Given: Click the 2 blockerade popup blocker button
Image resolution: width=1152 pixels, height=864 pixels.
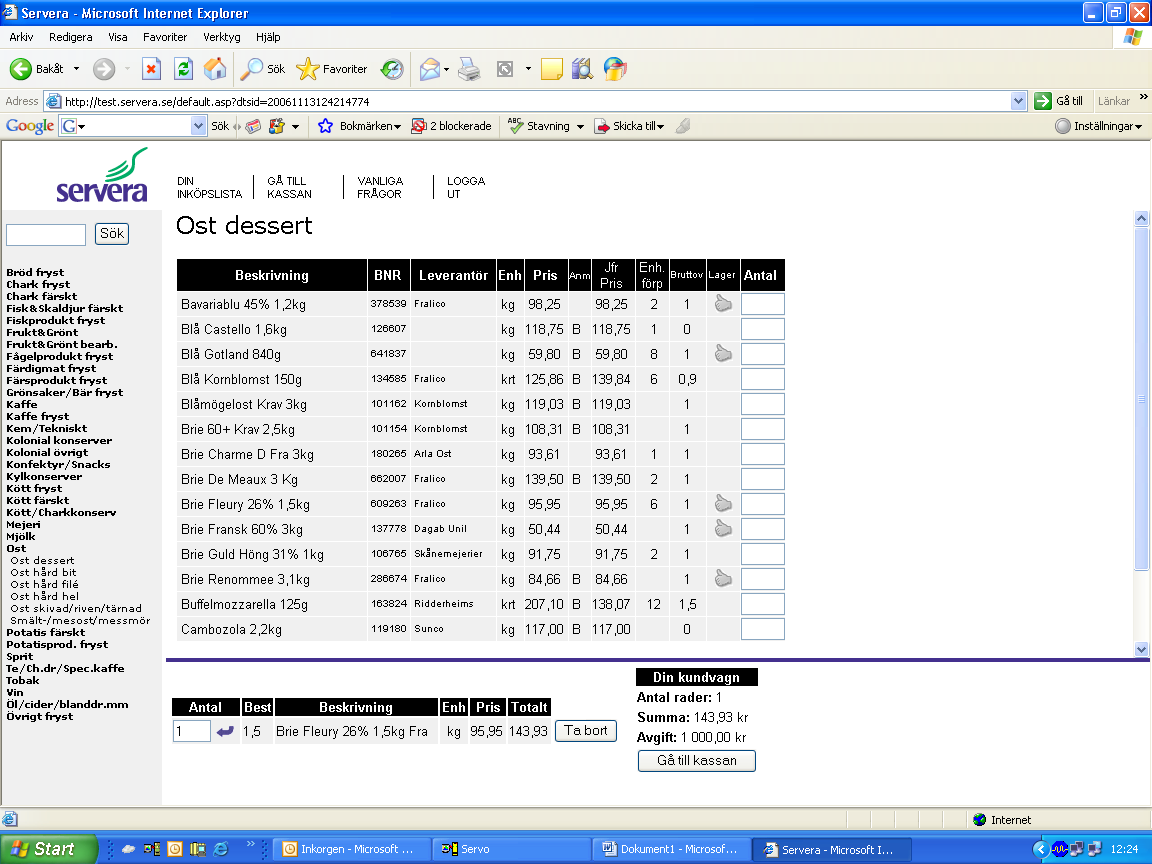Looking at the screenshot, I should pos(451,126).
